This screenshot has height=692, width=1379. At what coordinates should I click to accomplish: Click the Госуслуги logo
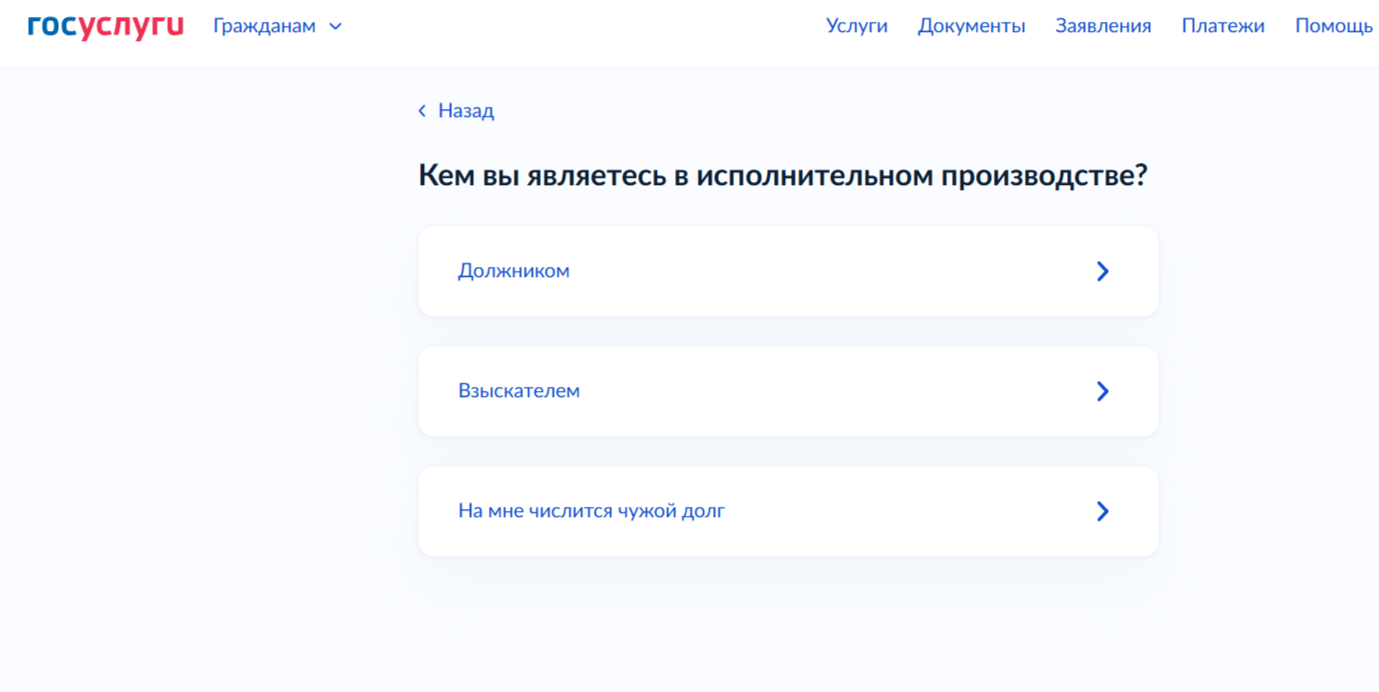(105, 27)
